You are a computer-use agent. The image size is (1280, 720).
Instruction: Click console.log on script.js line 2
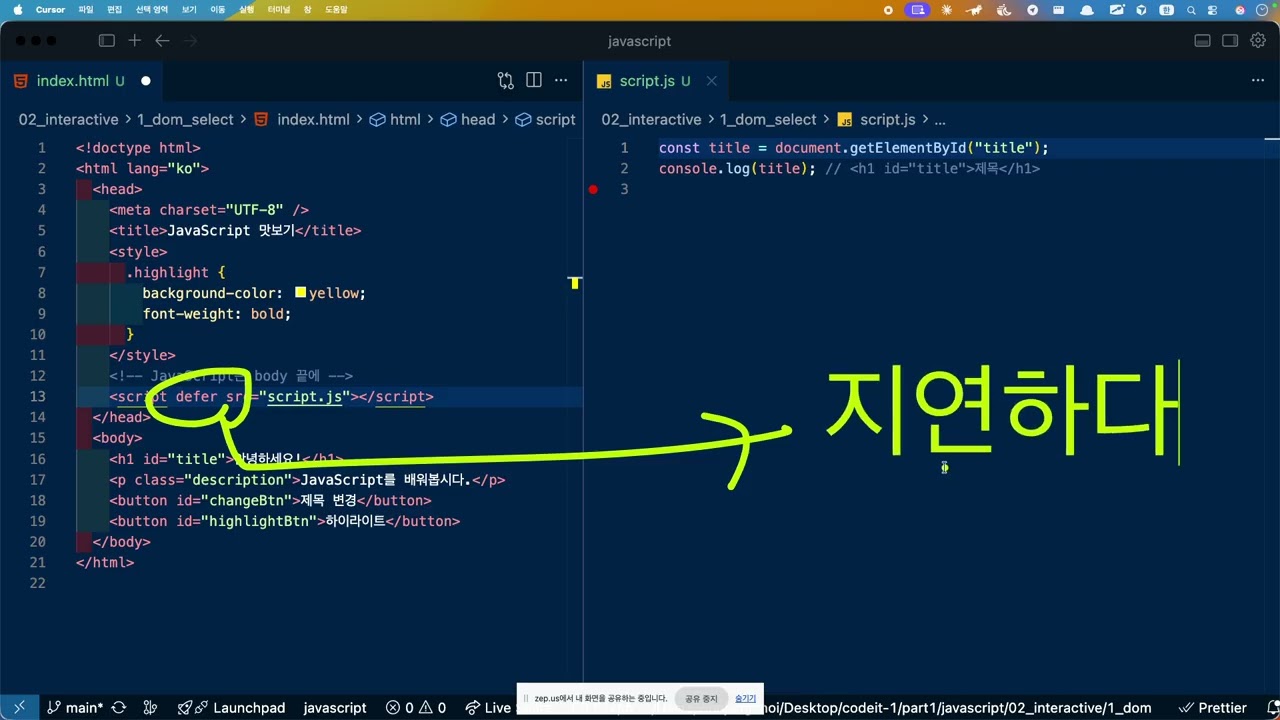(x=705, y=169)
